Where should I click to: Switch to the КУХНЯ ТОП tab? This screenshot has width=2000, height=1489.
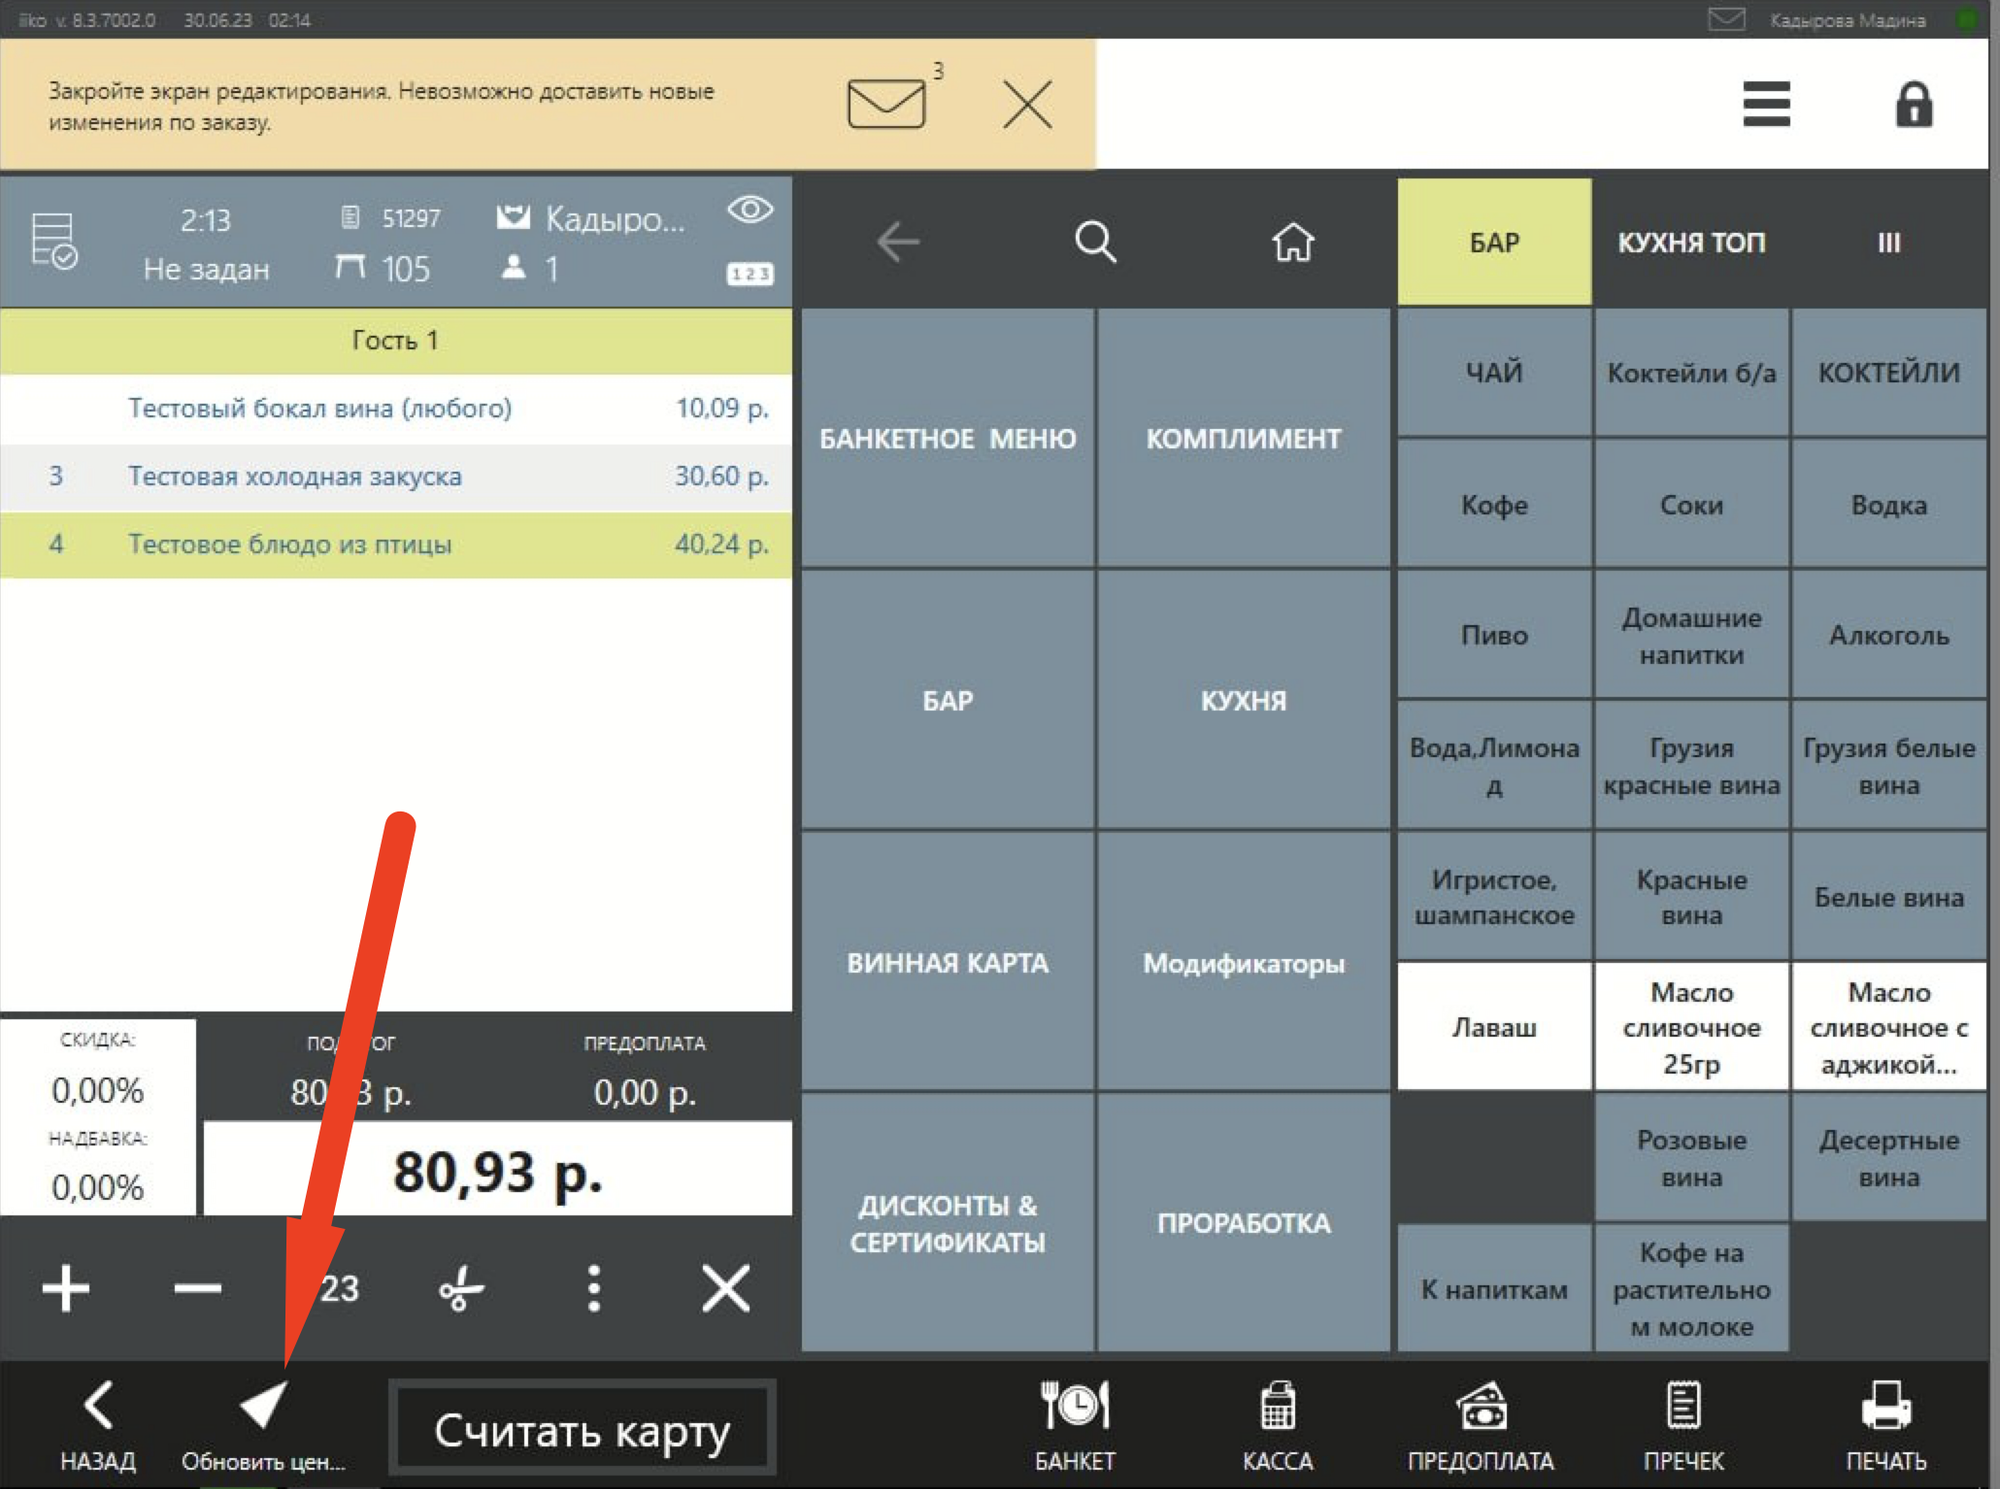1691,242
